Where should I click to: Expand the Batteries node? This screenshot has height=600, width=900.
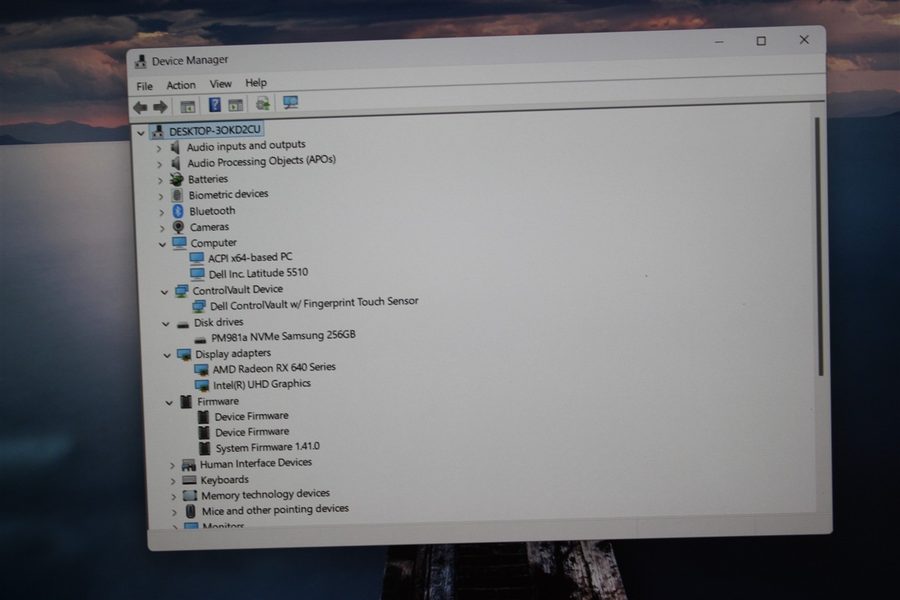tap(160, 181)
